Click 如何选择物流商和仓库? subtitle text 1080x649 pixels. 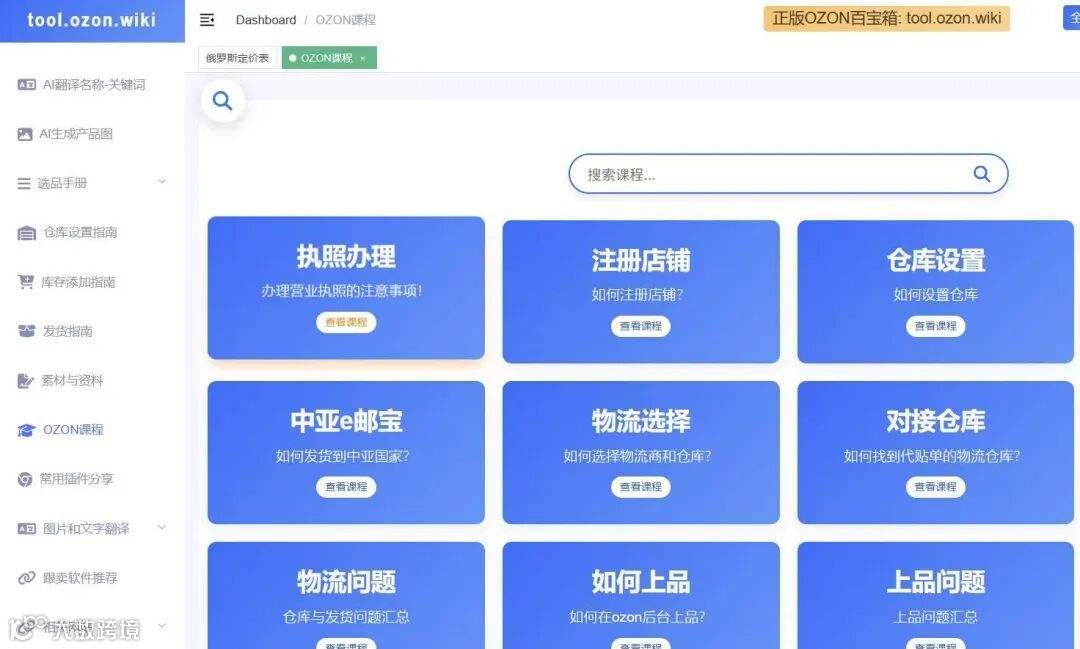(637, 456)
